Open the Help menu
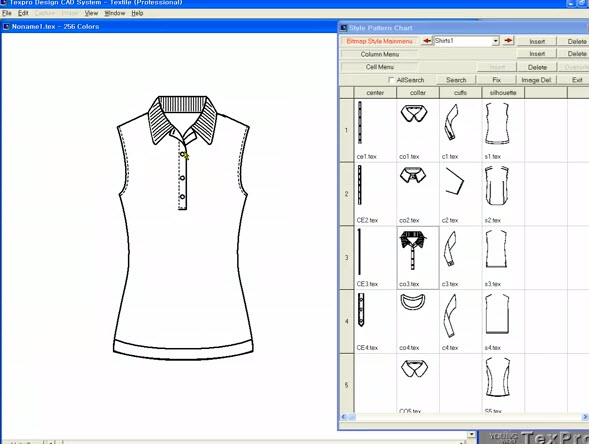The image size is (589, 444). point(137,13)
